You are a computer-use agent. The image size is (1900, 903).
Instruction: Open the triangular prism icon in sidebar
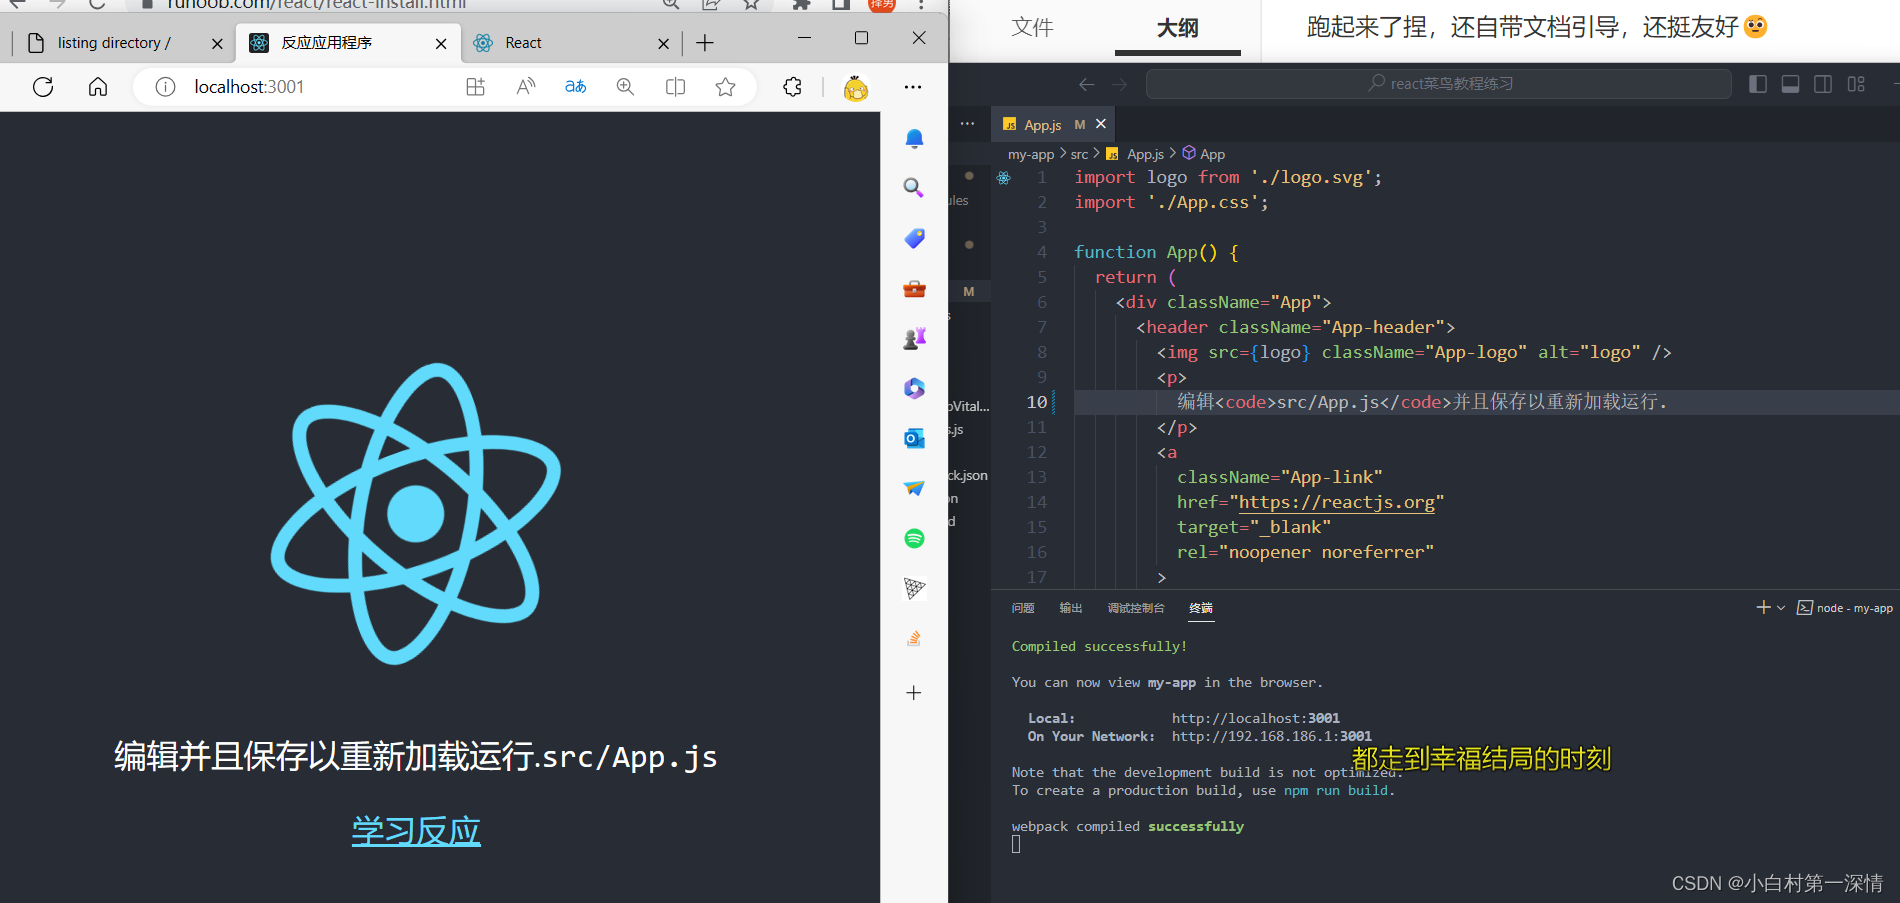tap(914, 588)
